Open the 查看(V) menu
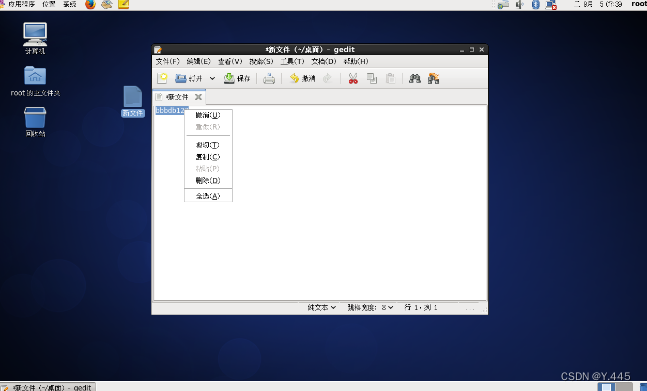647x391 pixels. 230,61
